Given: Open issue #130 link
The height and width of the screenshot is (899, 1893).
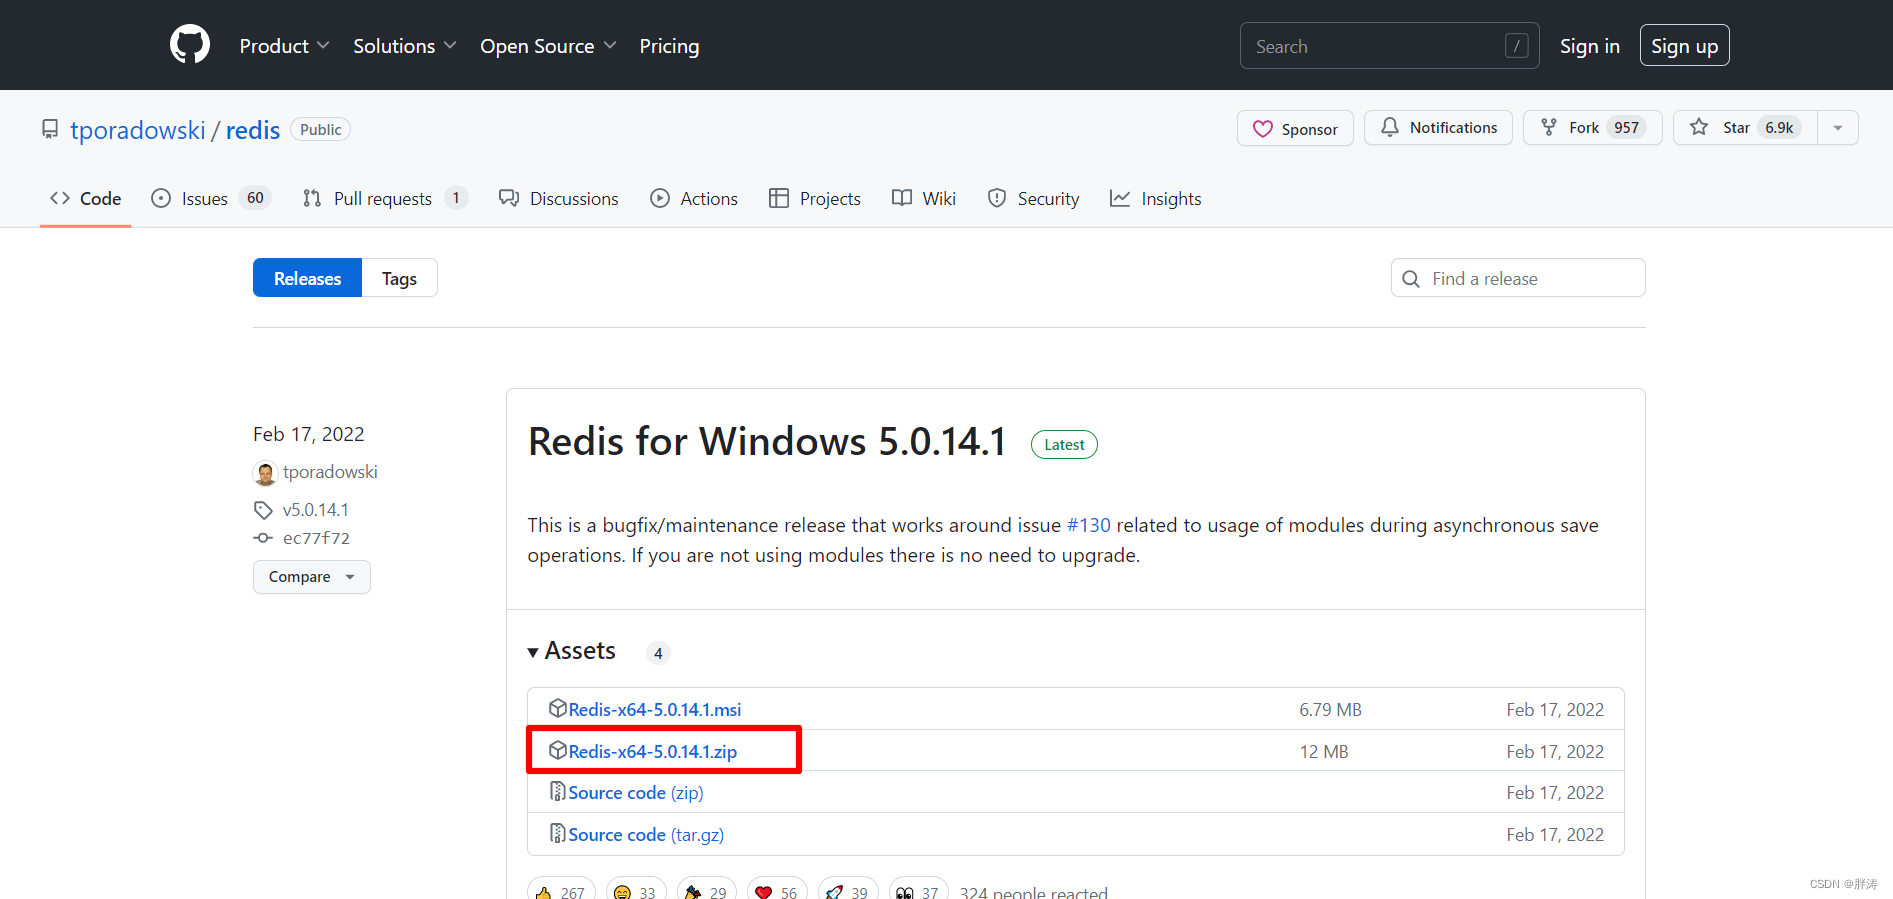Looking at the screenshot, I should click(1088, 525).
